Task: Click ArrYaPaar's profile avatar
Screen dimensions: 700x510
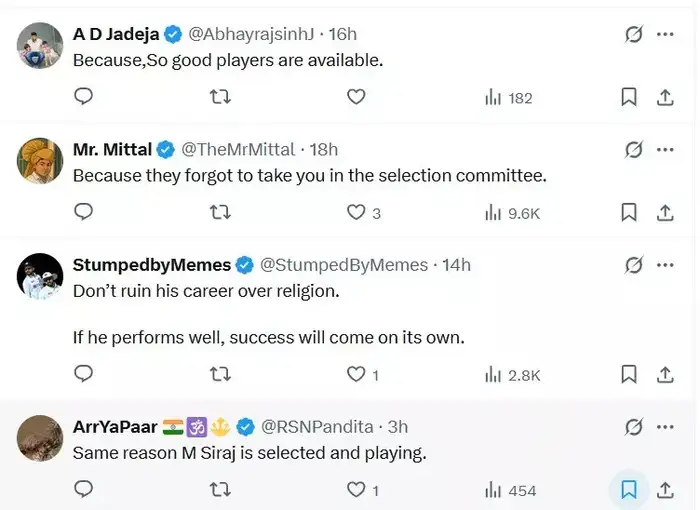Action: tap(41, 438)
